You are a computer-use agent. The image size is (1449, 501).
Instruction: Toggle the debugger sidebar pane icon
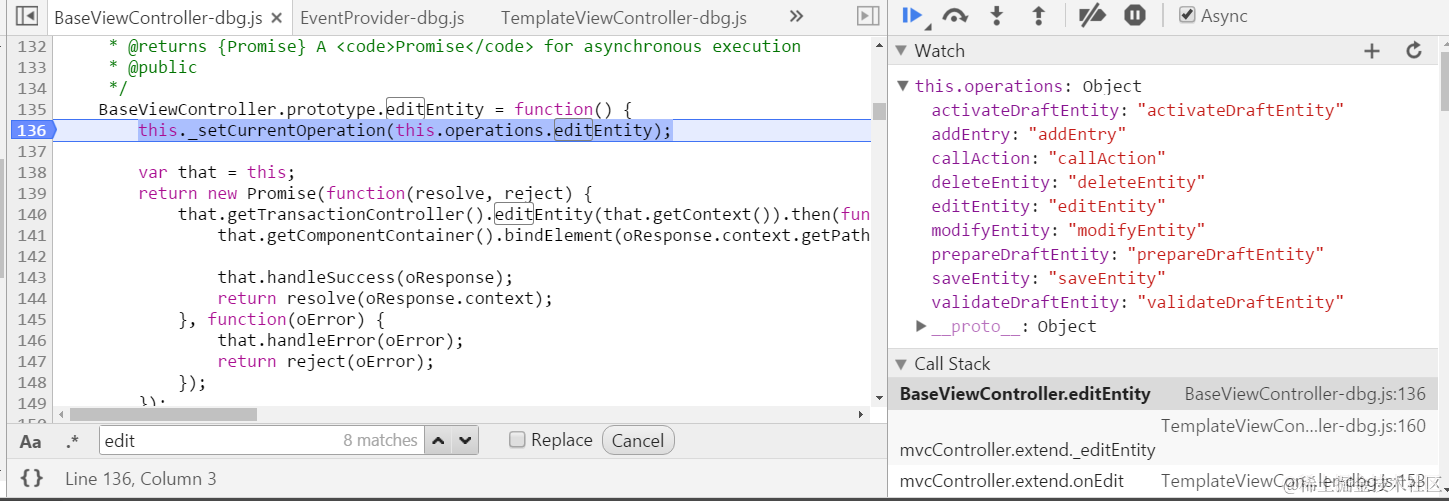coord(868,16)
